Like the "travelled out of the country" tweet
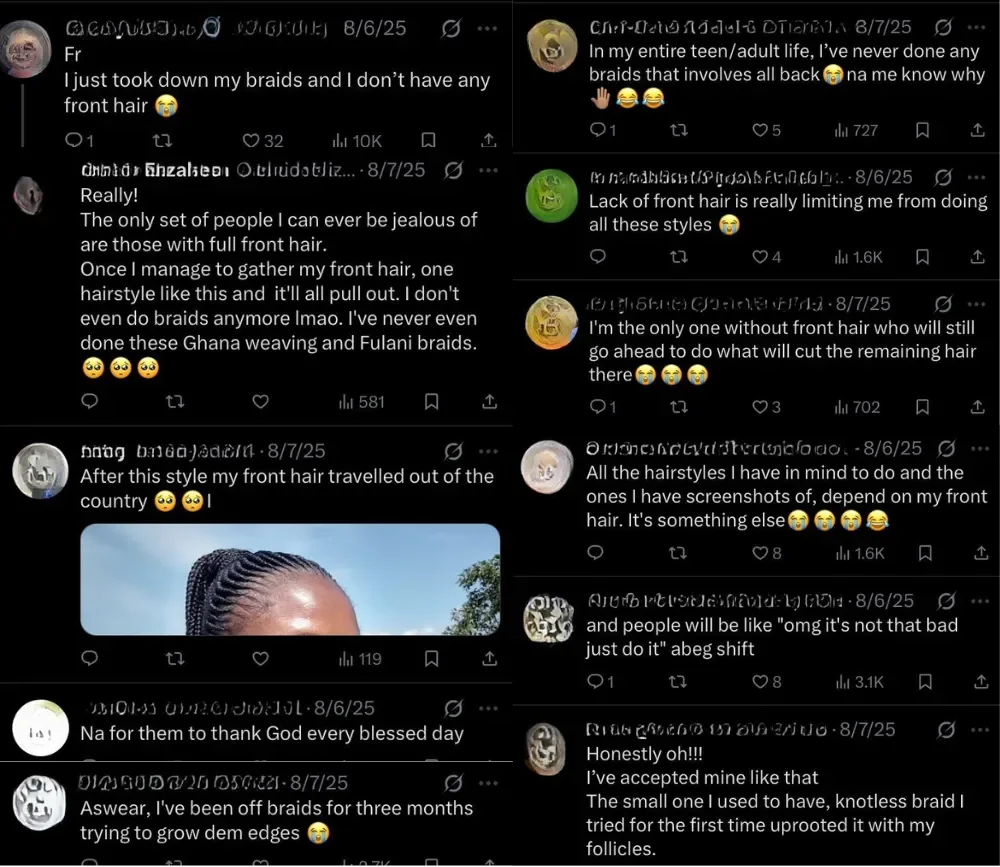This screenshot has height=867, width=1000. 260,658
